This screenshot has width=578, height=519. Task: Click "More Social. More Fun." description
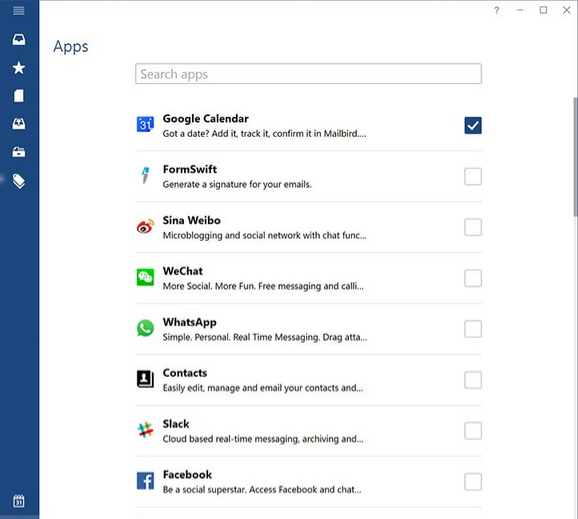click(263, 286)
